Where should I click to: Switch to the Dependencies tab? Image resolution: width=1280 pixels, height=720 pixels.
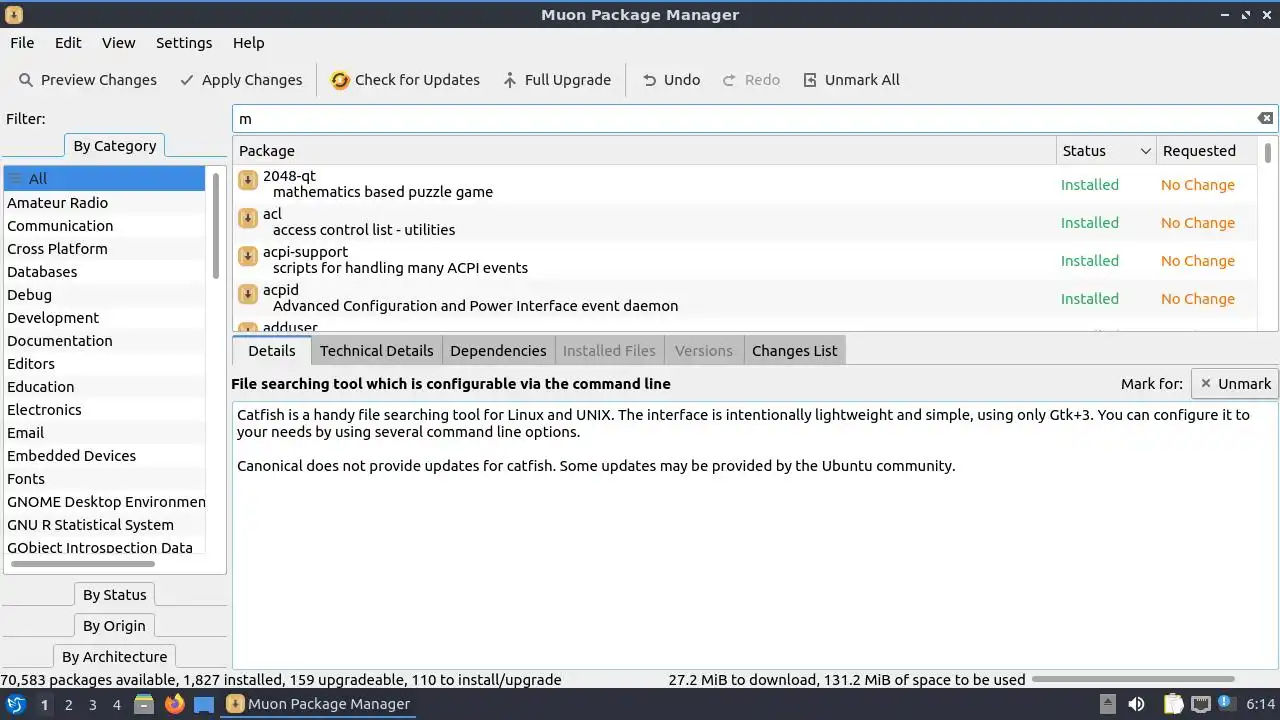click(498, 351)
